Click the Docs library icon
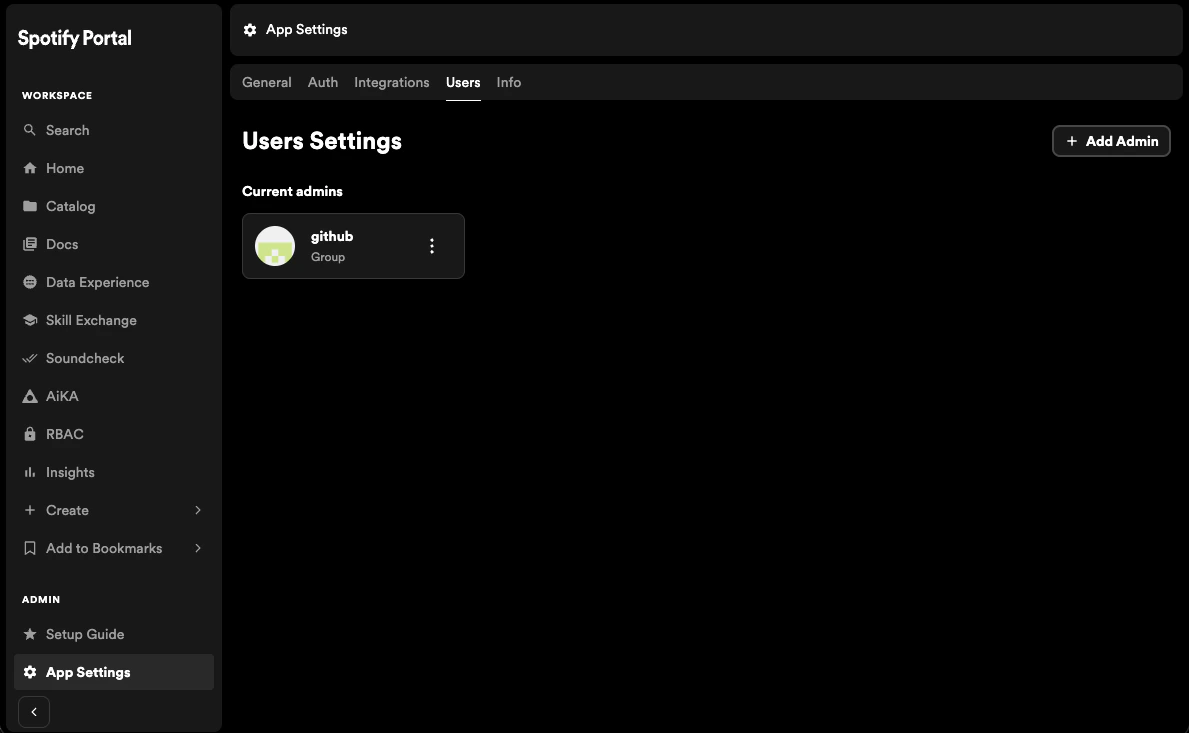Viewport: 1189px width, 733px height. (30, 244)
